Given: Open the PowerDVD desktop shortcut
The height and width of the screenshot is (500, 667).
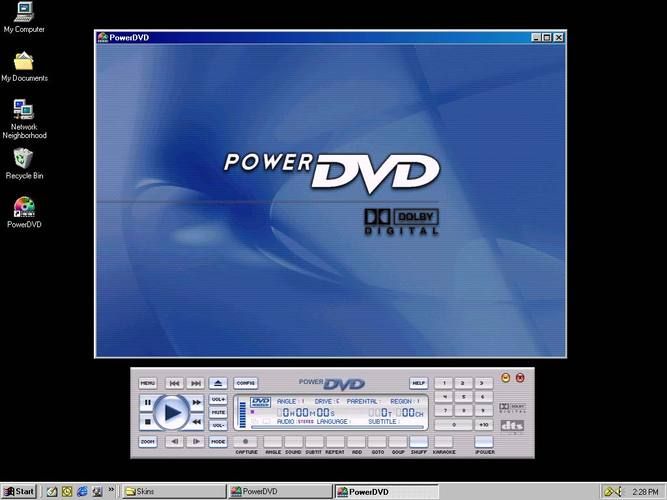Looking at the screenshot, I should (24, 208).
